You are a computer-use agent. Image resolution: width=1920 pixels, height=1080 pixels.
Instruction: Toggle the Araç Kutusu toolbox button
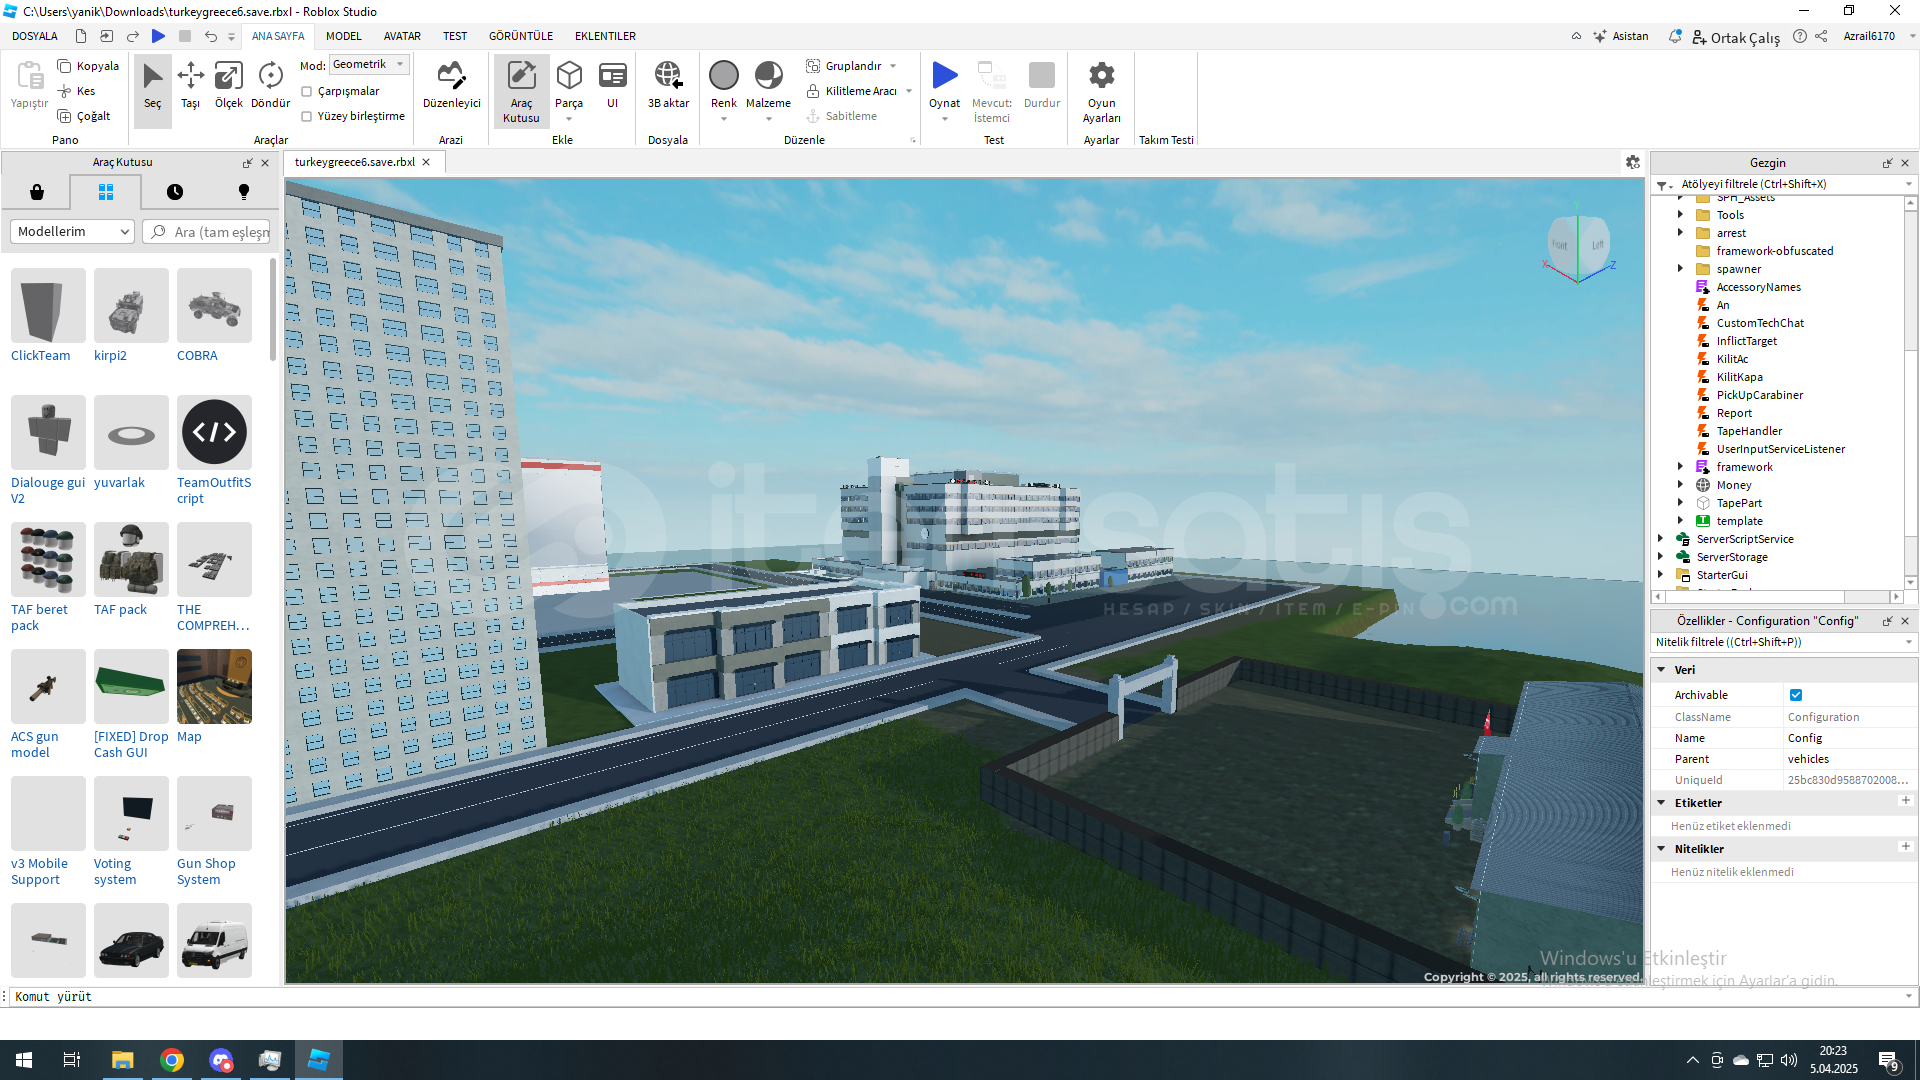(521, 91)
